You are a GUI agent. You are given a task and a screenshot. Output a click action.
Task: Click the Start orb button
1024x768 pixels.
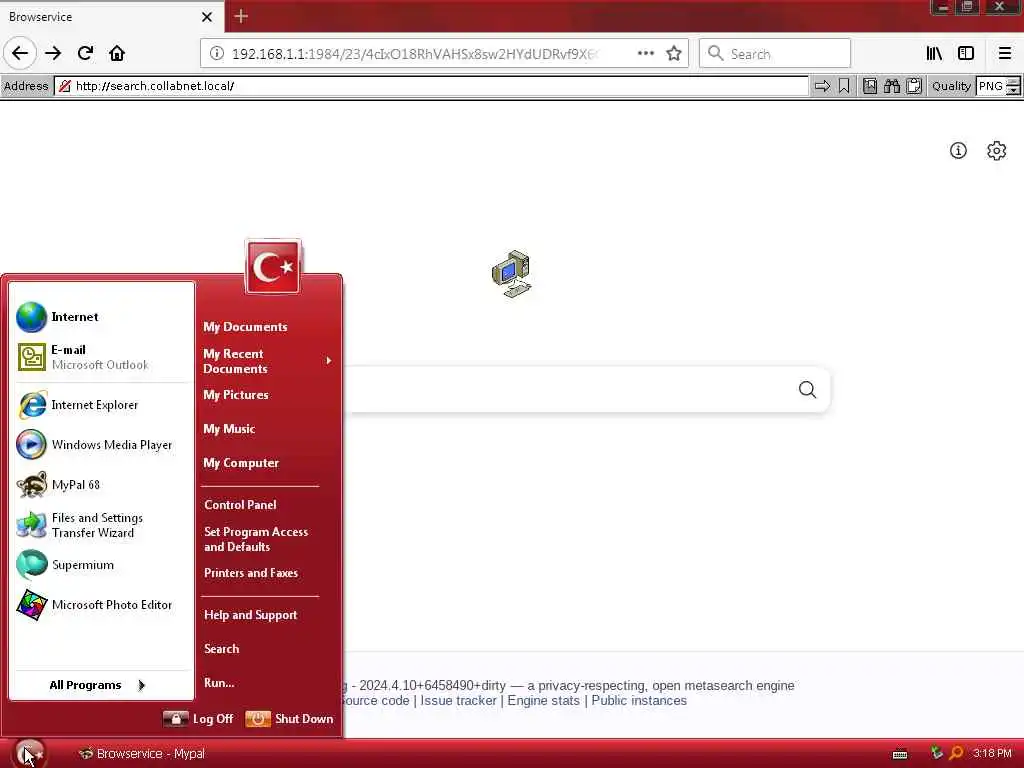tap(28, 753)
